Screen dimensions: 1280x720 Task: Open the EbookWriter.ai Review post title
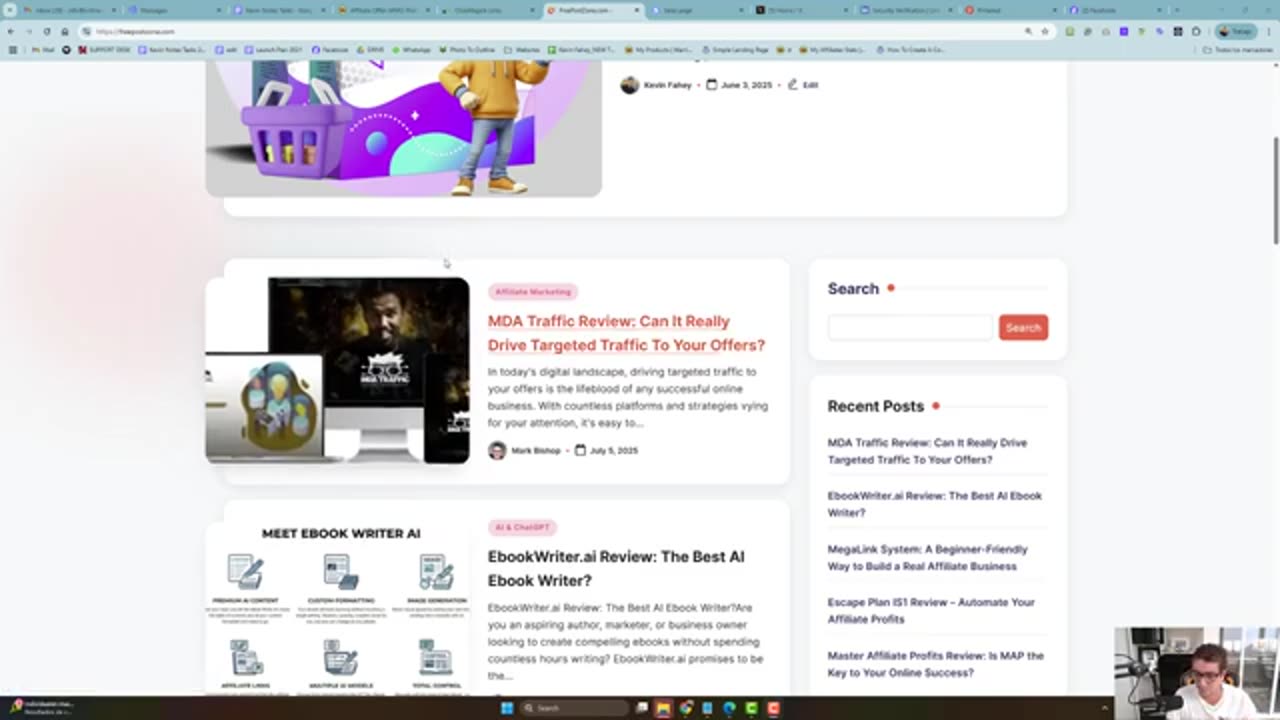616,568
